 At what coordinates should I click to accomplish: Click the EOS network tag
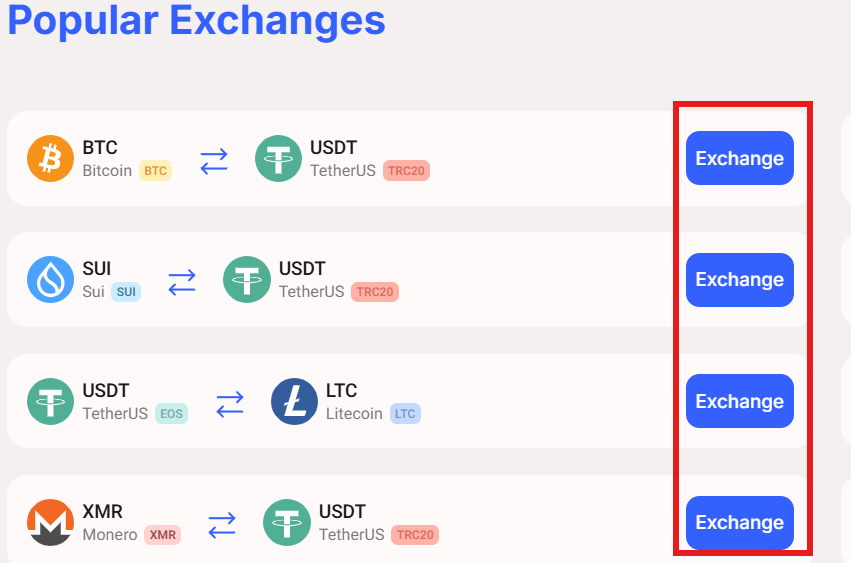pyautogui.click(x=172, y=414)
